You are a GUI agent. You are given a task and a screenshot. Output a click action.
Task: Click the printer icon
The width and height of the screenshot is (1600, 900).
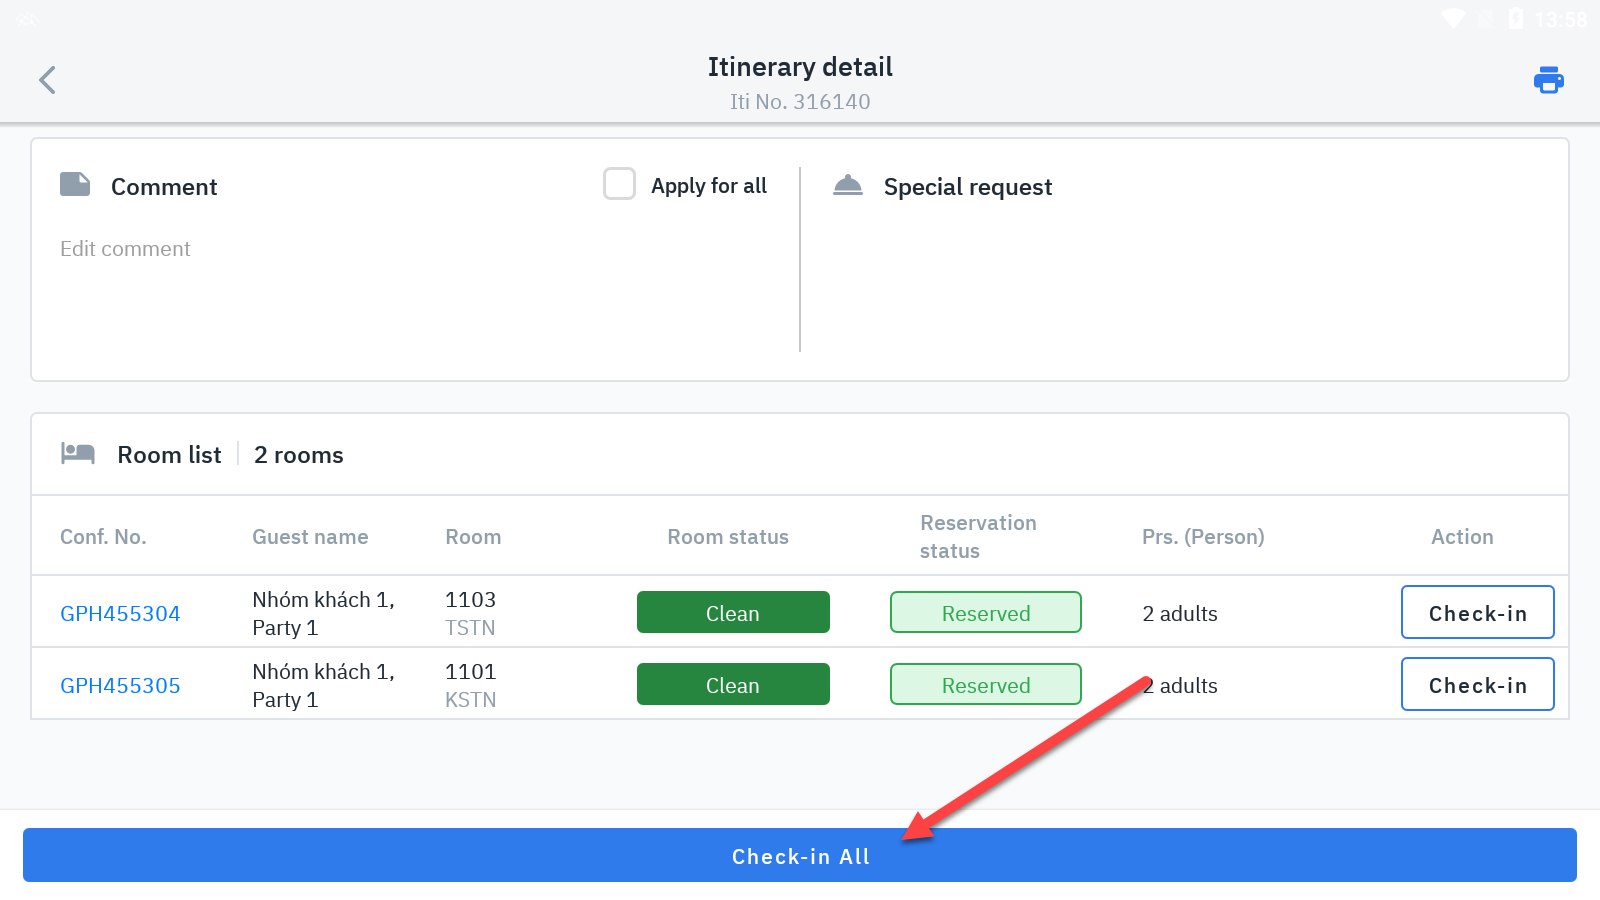pos(1548,80)
